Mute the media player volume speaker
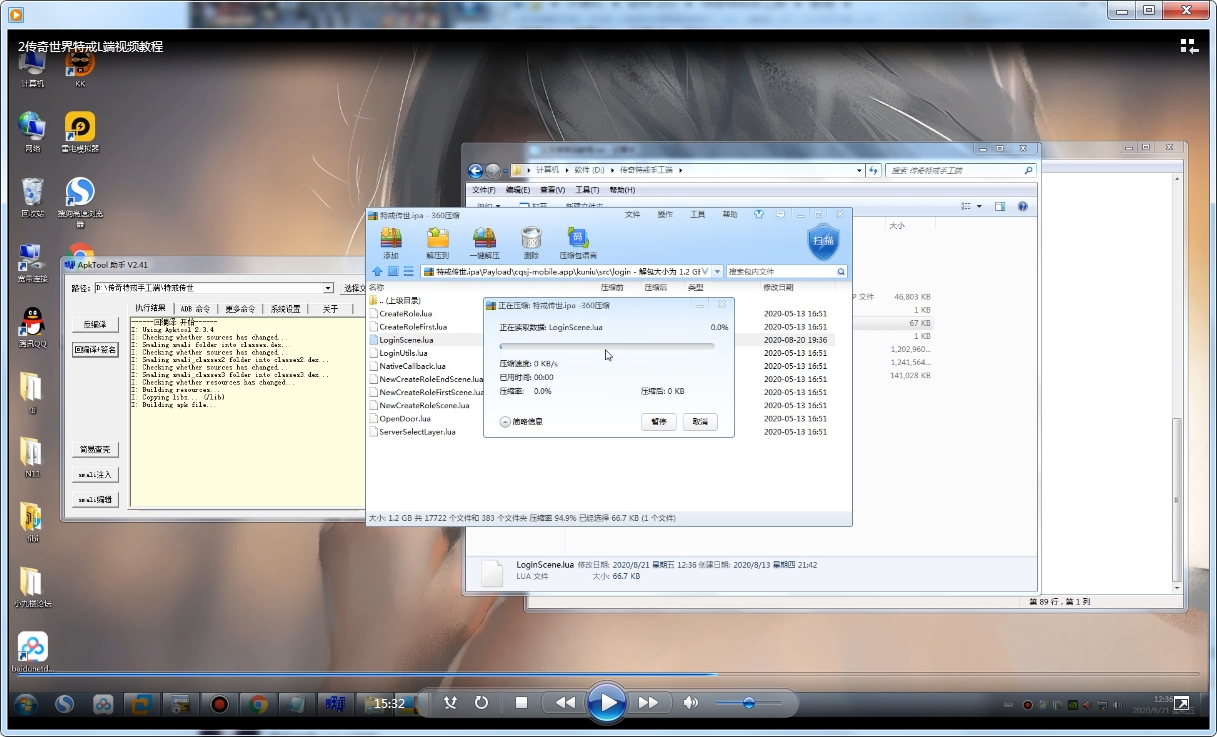 pos(690,703)
